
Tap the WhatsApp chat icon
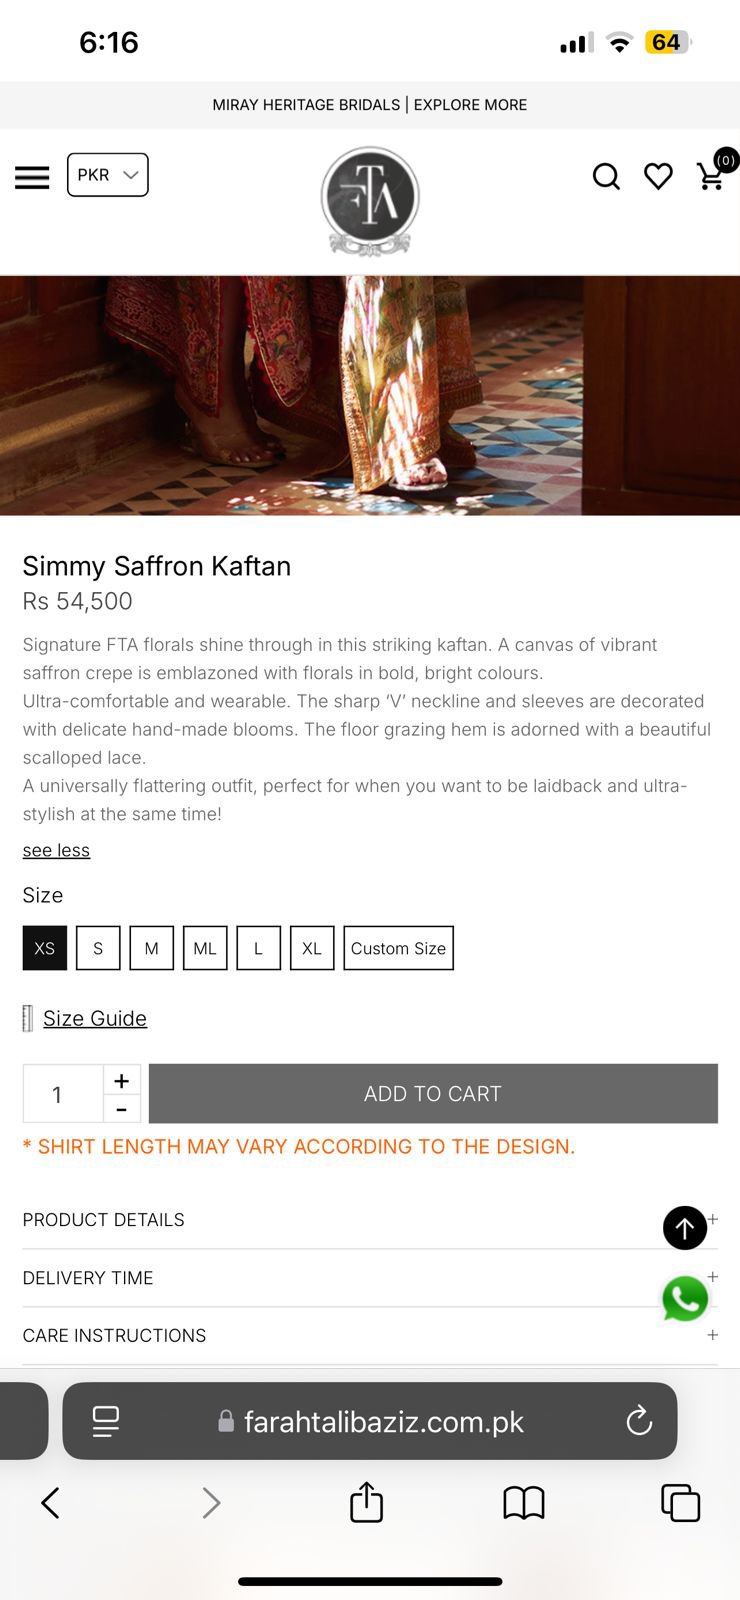(x=685, y=1298)
